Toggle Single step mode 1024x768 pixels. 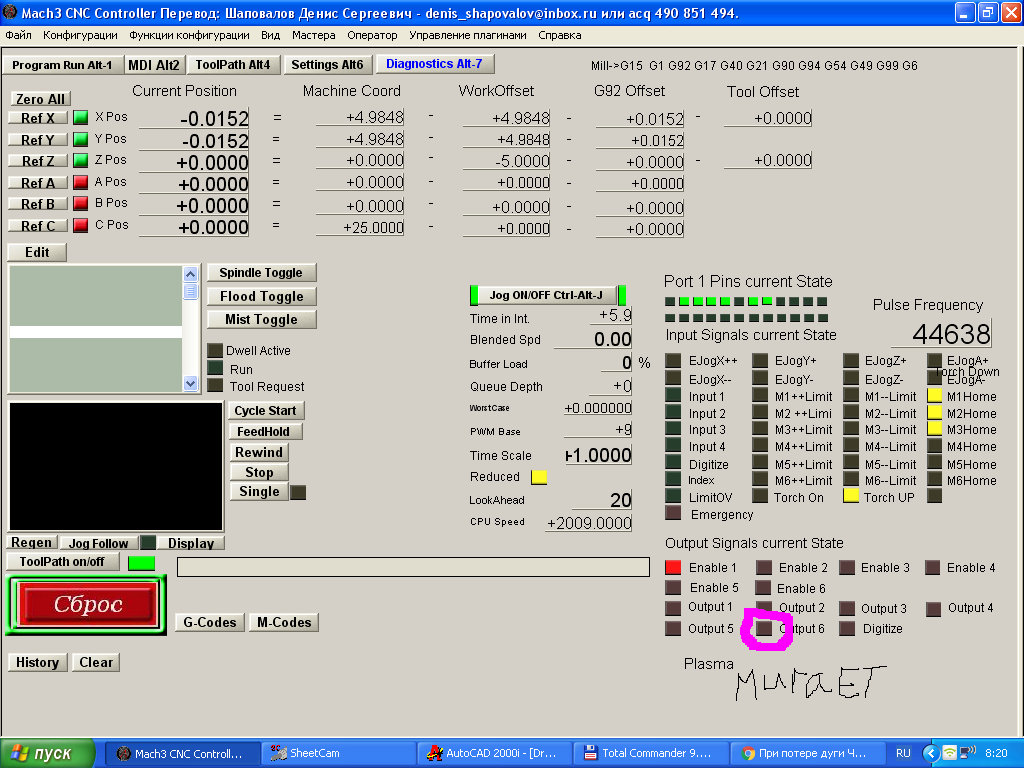pos(259,492)
